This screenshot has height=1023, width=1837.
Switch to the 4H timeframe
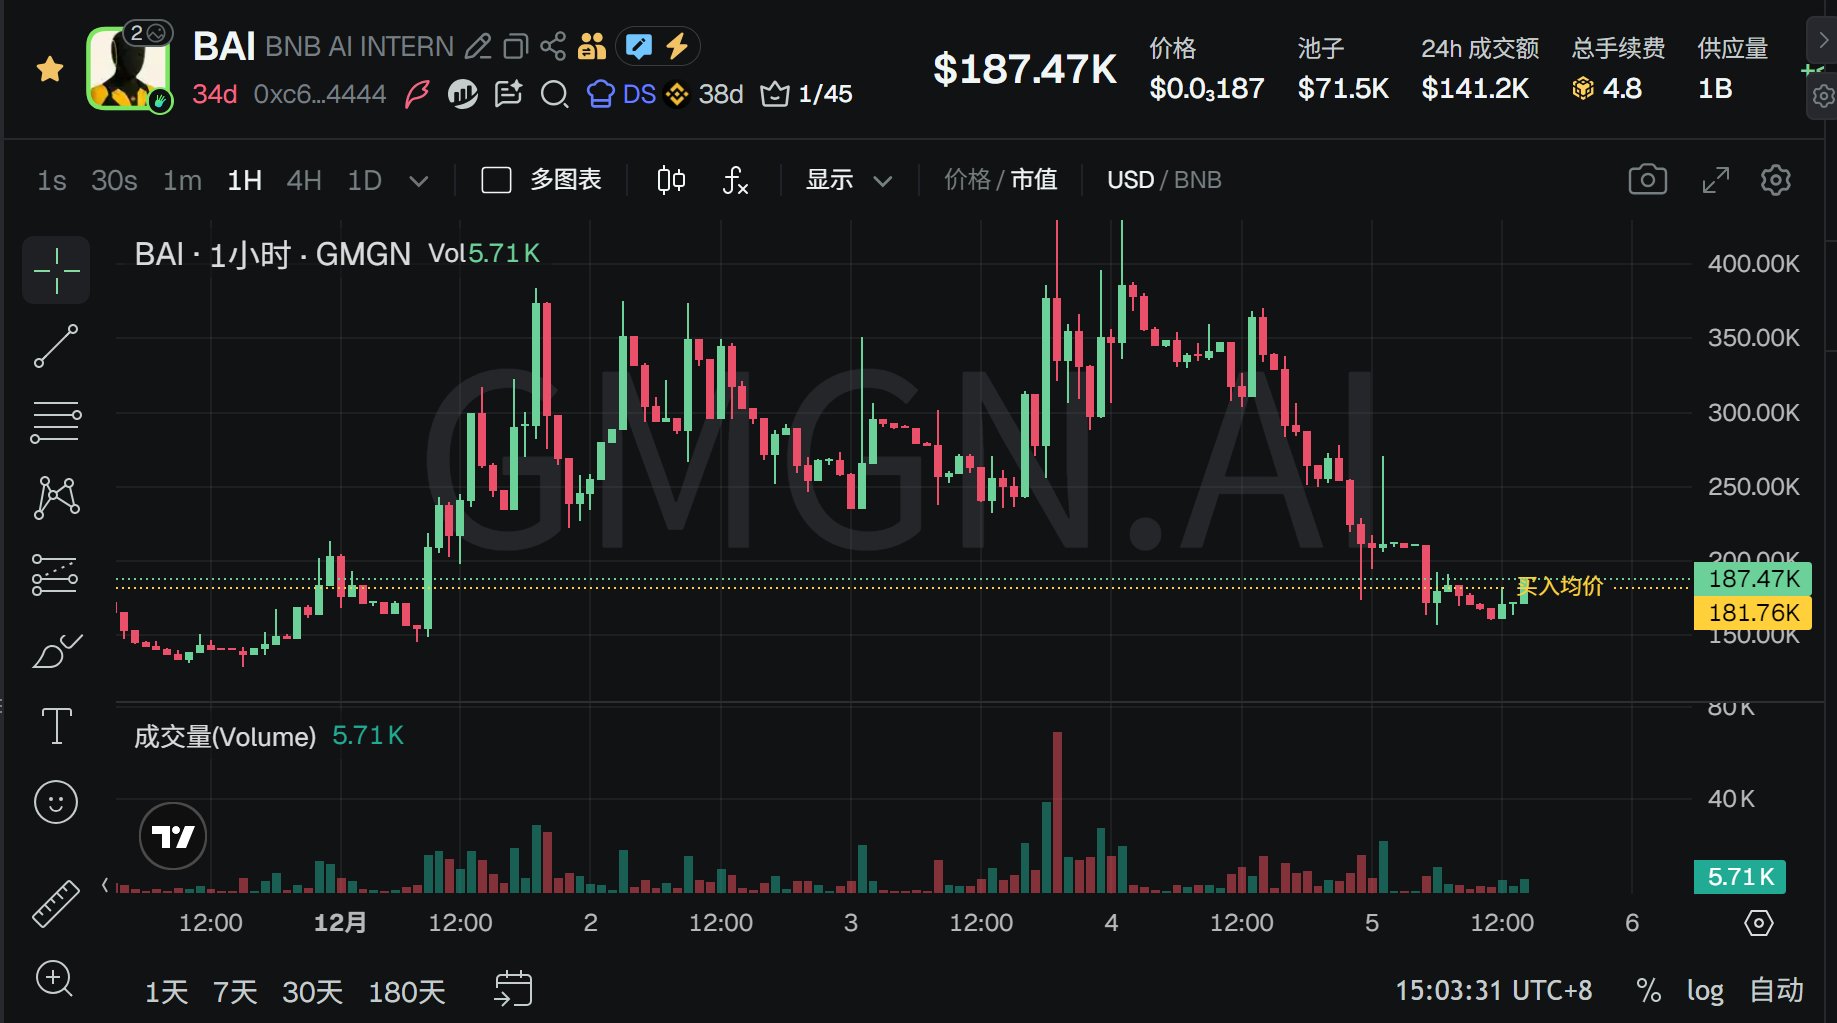point(304,180)
